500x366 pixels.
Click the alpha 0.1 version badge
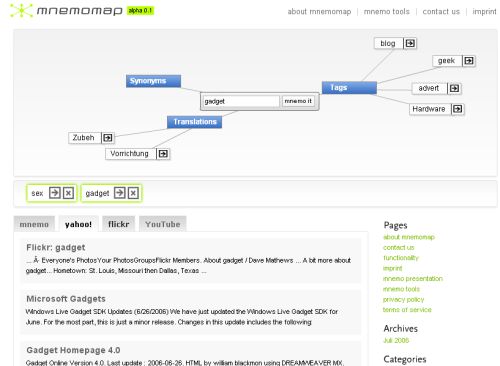point(140,11)
